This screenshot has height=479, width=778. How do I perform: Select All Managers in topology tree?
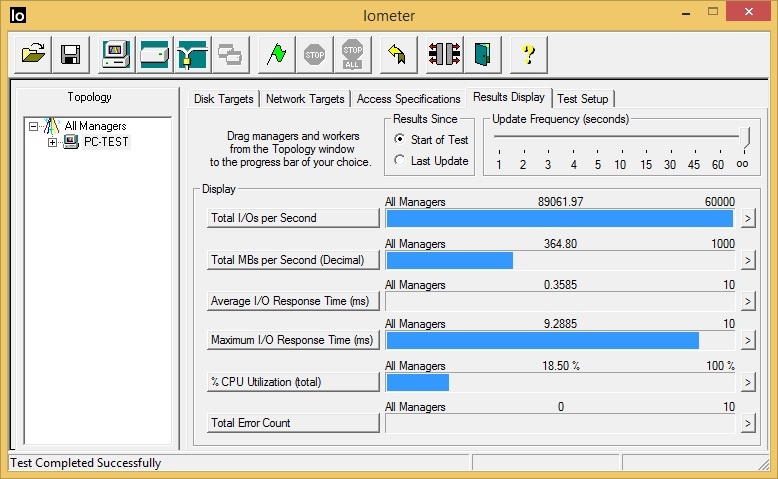coord(95,126)
